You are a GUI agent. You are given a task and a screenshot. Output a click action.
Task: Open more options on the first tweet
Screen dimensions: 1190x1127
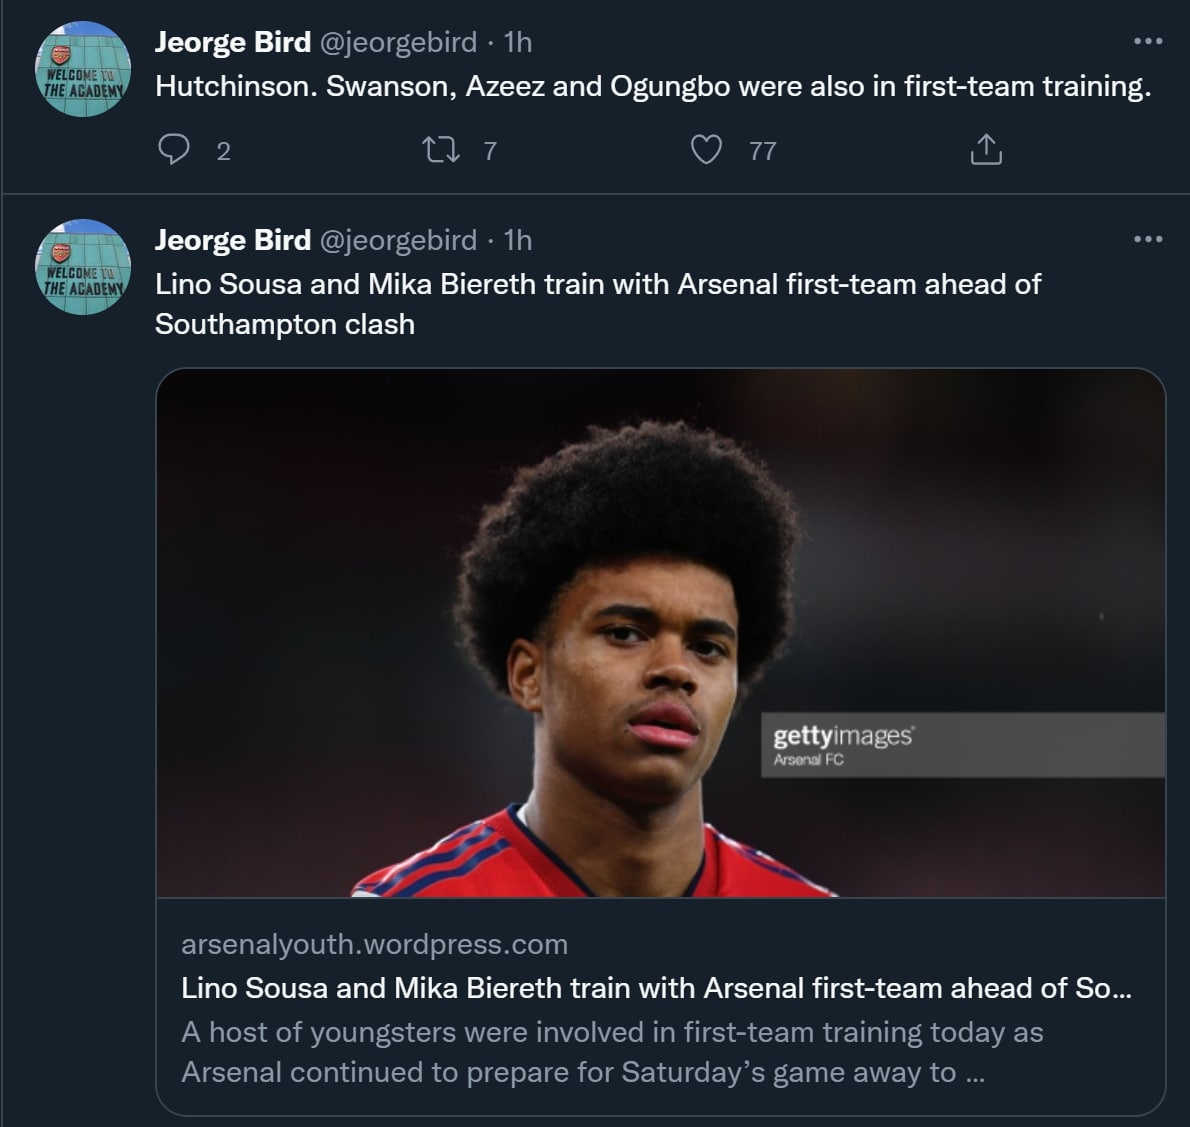[x=1147, y=42]
